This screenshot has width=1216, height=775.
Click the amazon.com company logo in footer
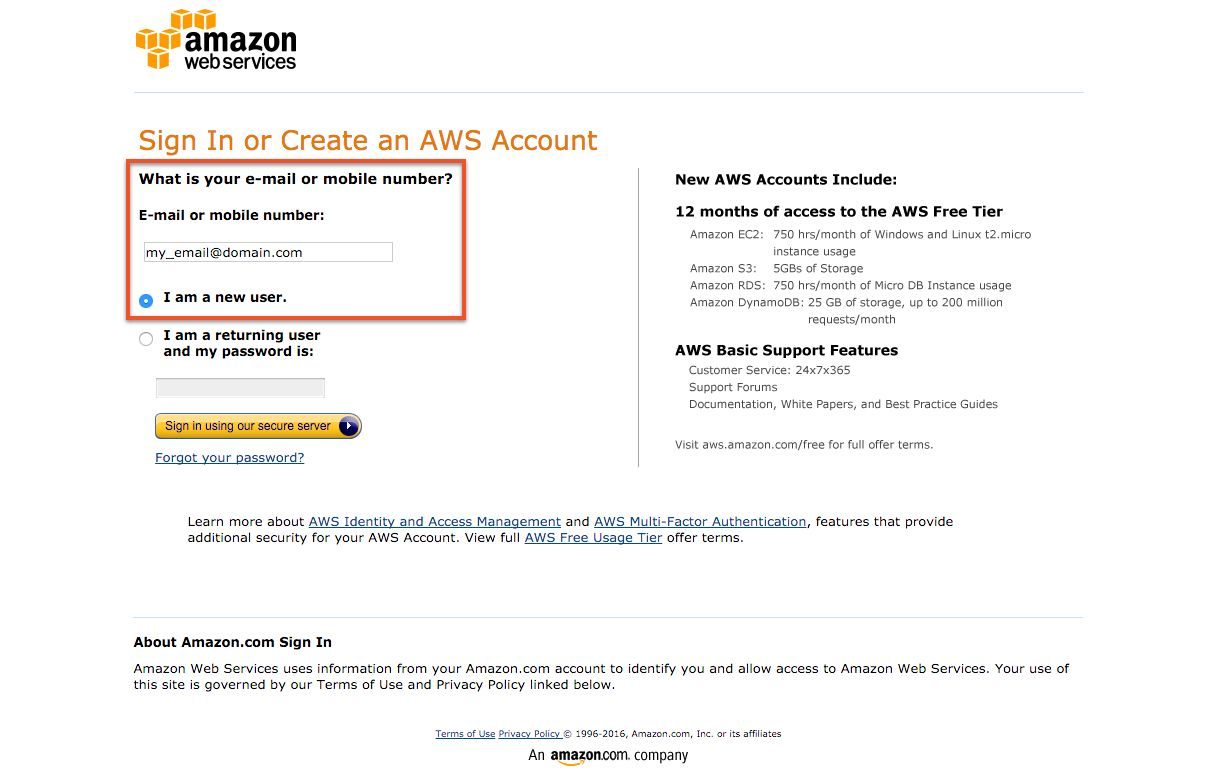607,756
